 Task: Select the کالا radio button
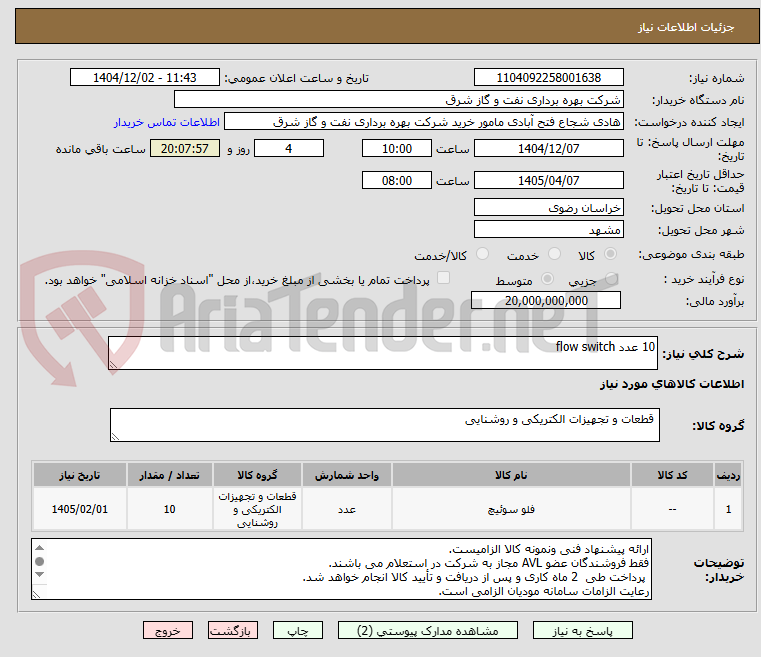(x=610, y=254)
